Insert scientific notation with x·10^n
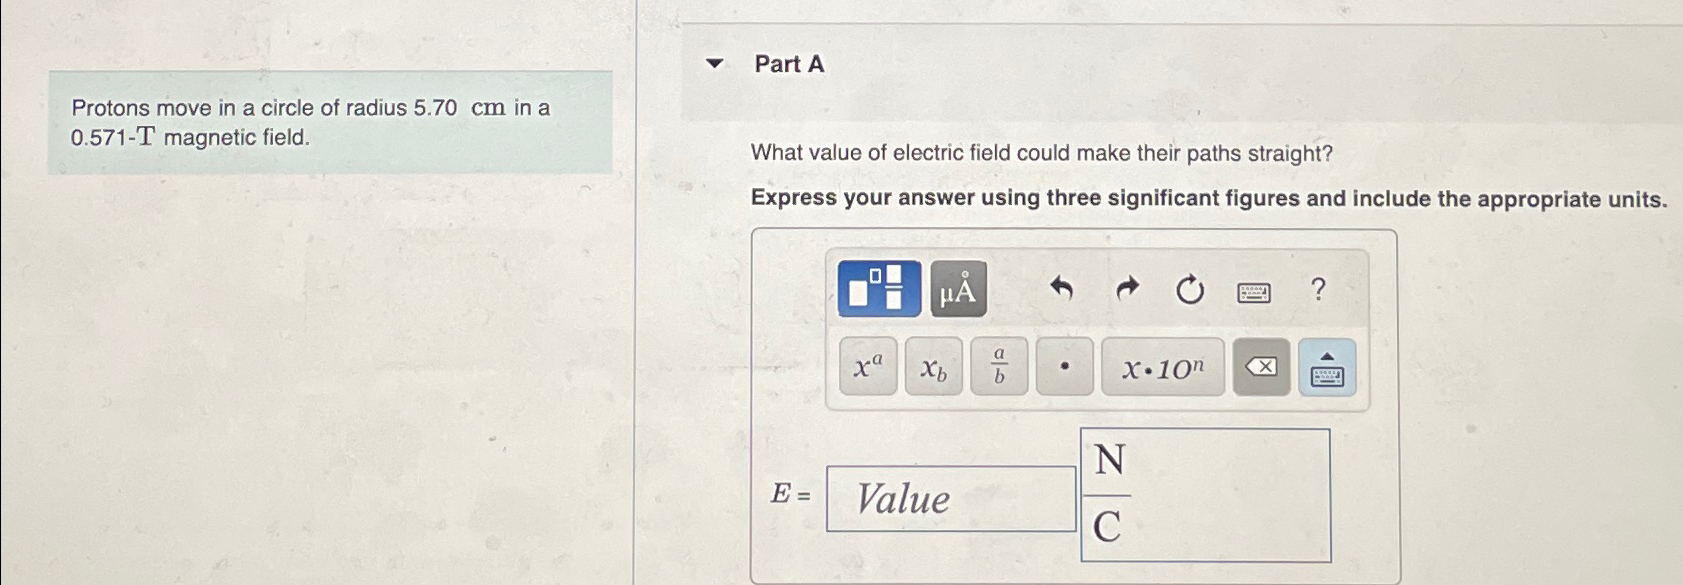Image resolution: width=1683 pixels, height=585 pixels. click(x=1163, y=367)
